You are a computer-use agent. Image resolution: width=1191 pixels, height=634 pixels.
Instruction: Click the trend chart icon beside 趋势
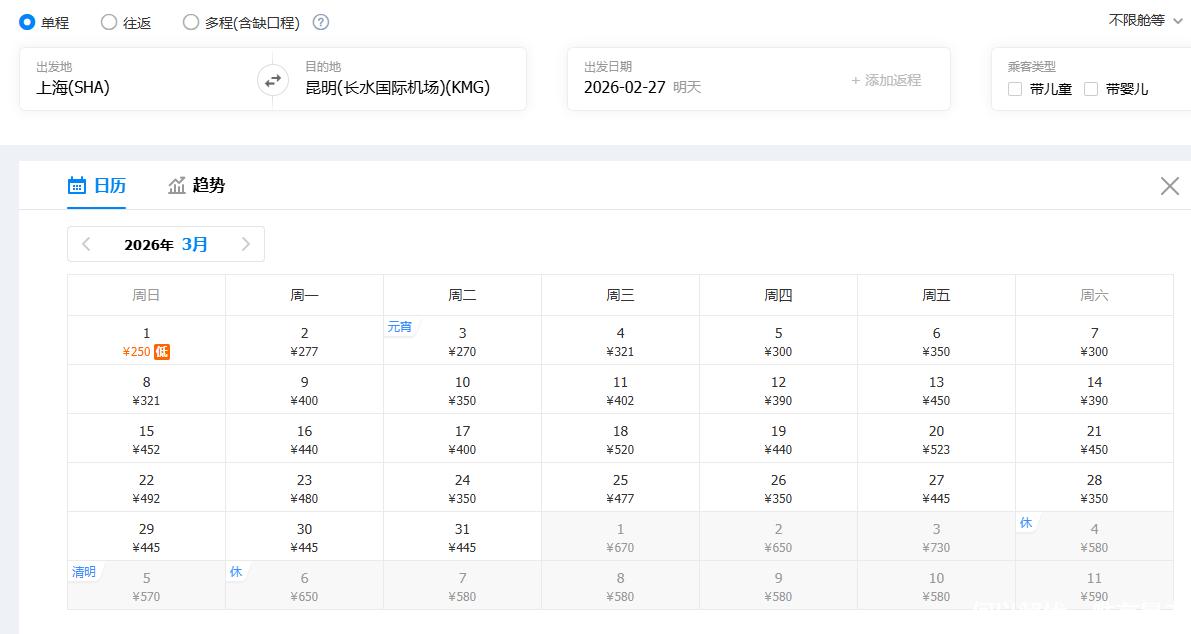177,186
